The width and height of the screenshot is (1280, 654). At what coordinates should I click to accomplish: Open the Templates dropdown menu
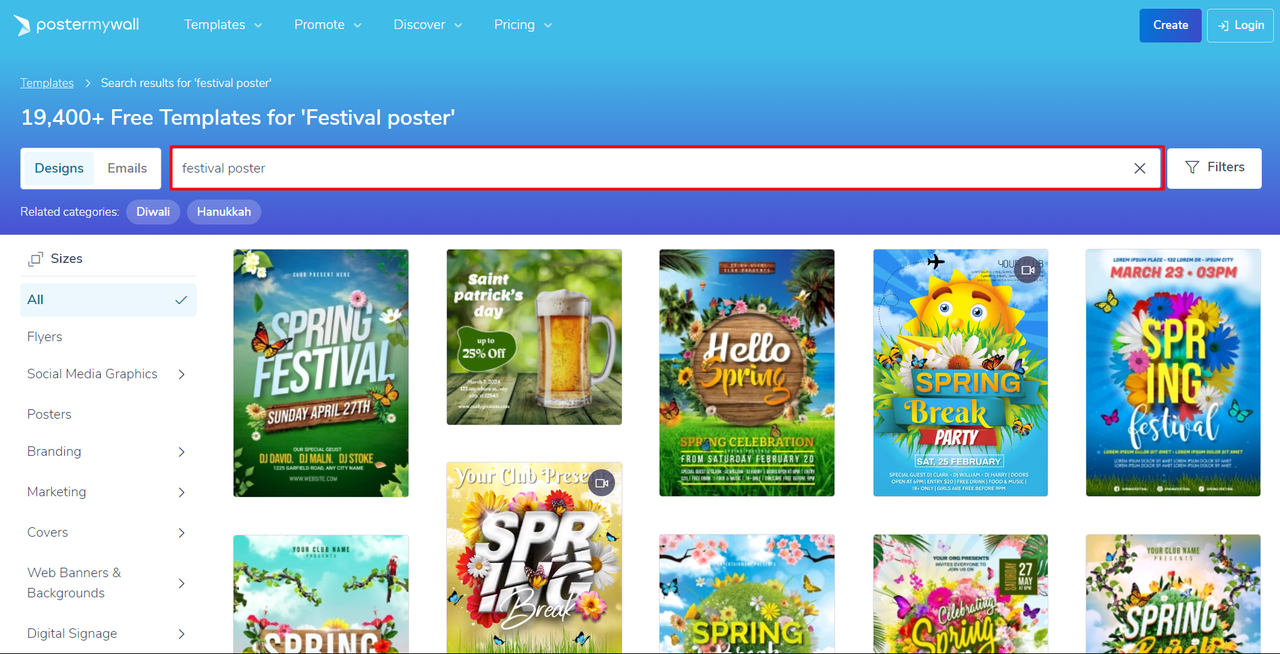tap(223, 25)
